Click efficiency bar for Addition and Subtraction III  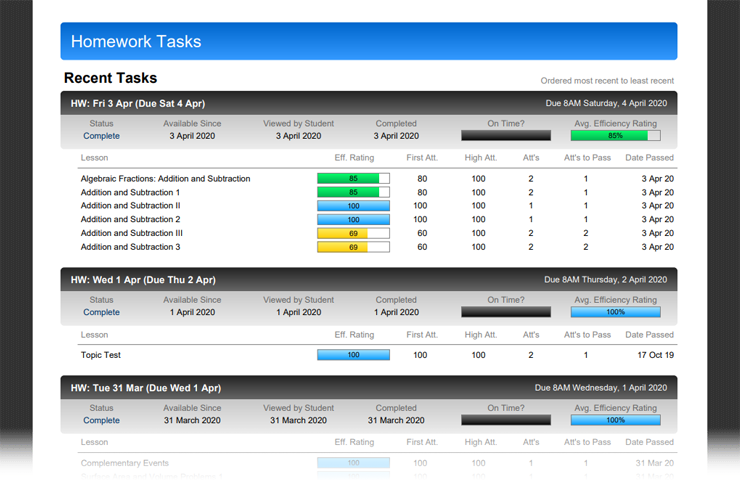click(353, 233)
